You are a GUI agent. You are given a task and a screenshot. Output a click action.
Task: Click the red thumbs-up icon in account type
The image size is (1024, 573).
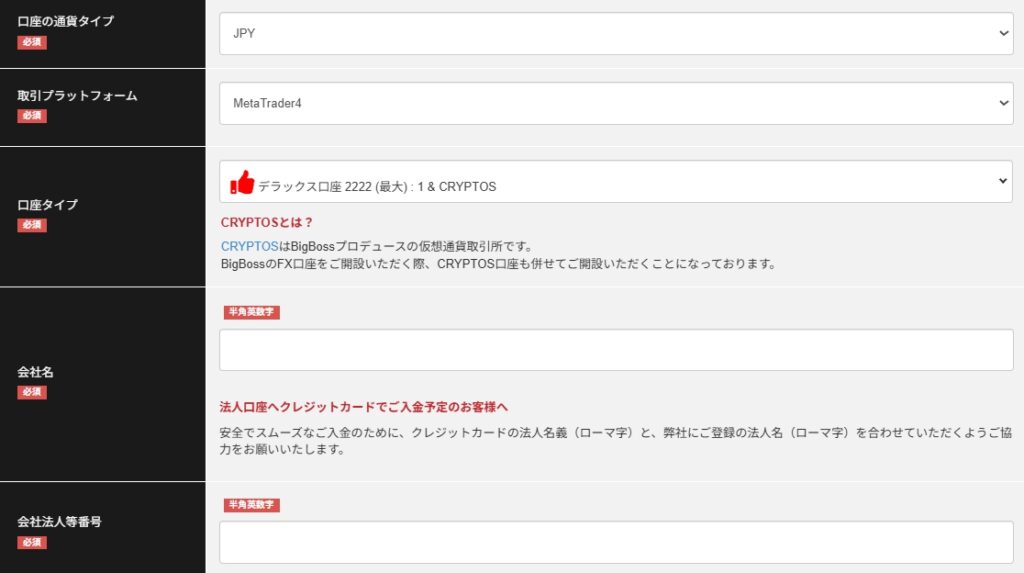point(242,183)
